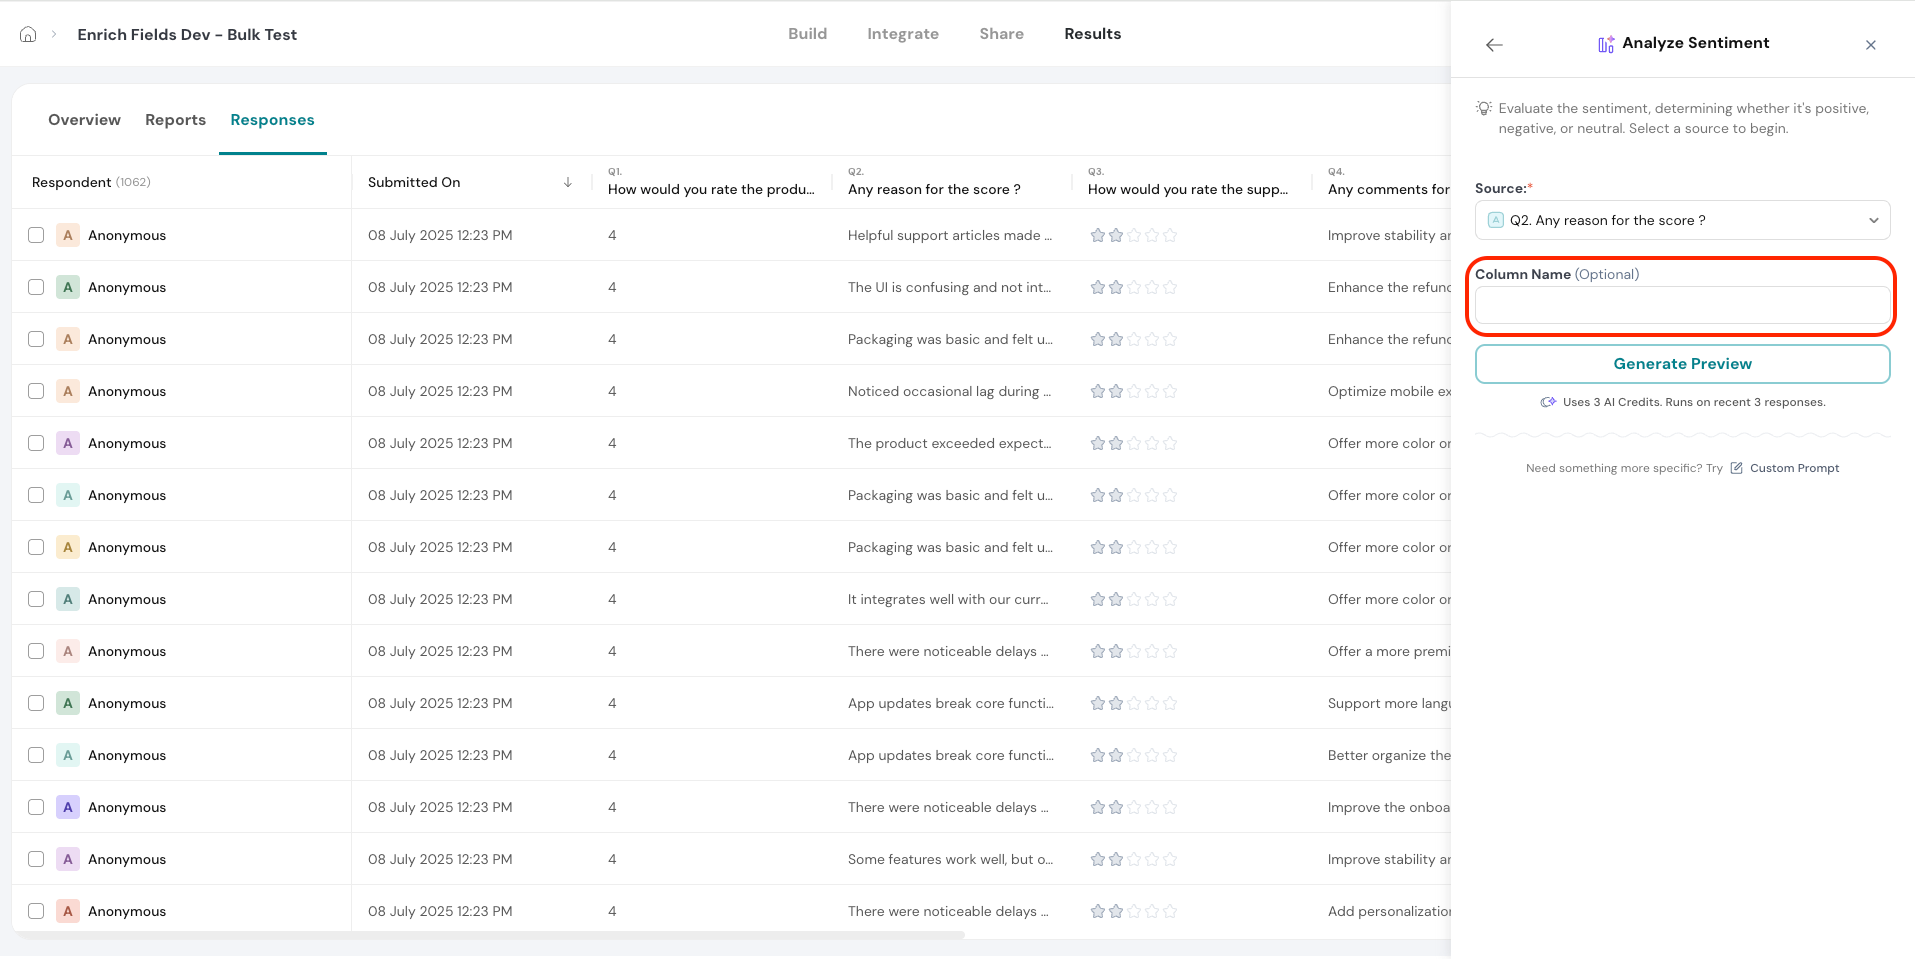The width and height of the screenshot is (1915, 959).
Task: Click the Custom Prompt edit icon
Action: (1737, 468)
